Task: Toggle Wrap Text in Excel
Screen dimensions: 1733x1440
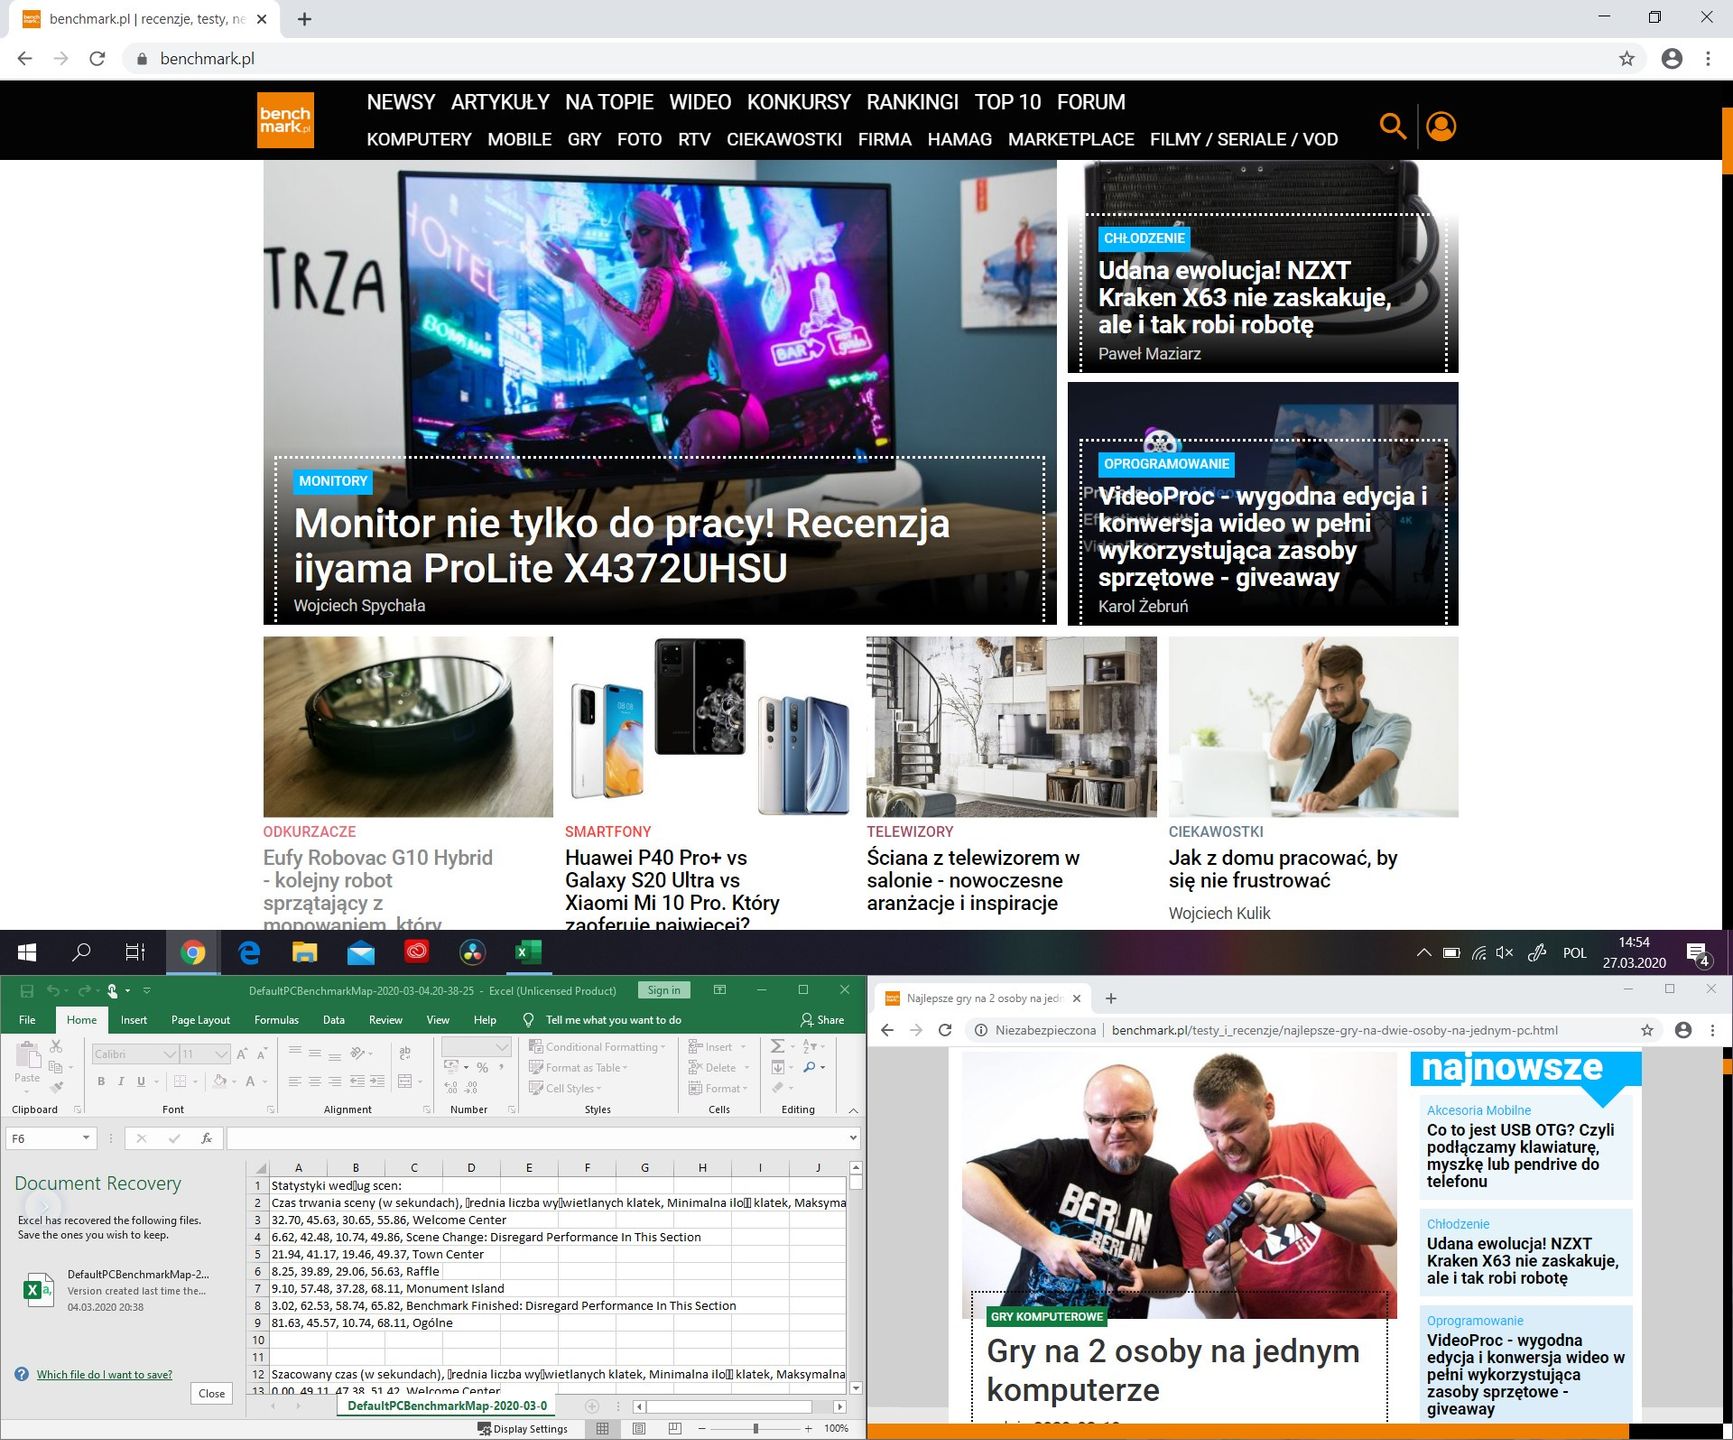Action: coord(405,1054)
